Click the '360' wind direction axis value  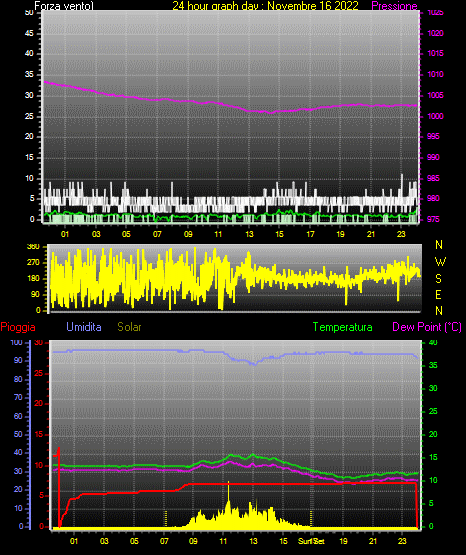click(33, 247)
